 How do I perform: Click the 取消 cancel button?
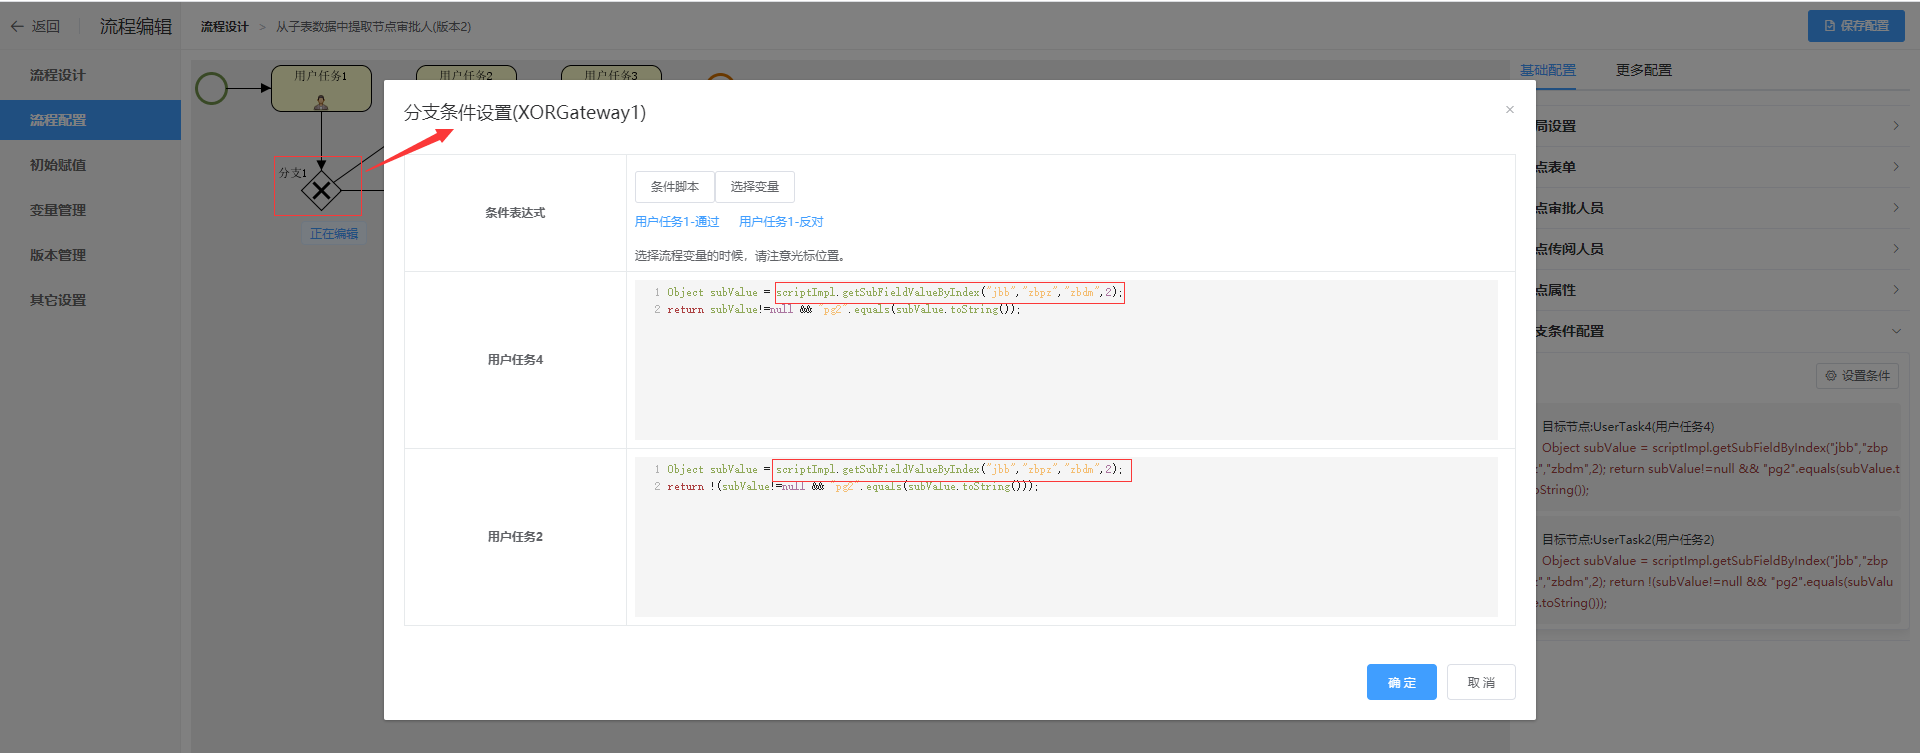(1480, 682)
